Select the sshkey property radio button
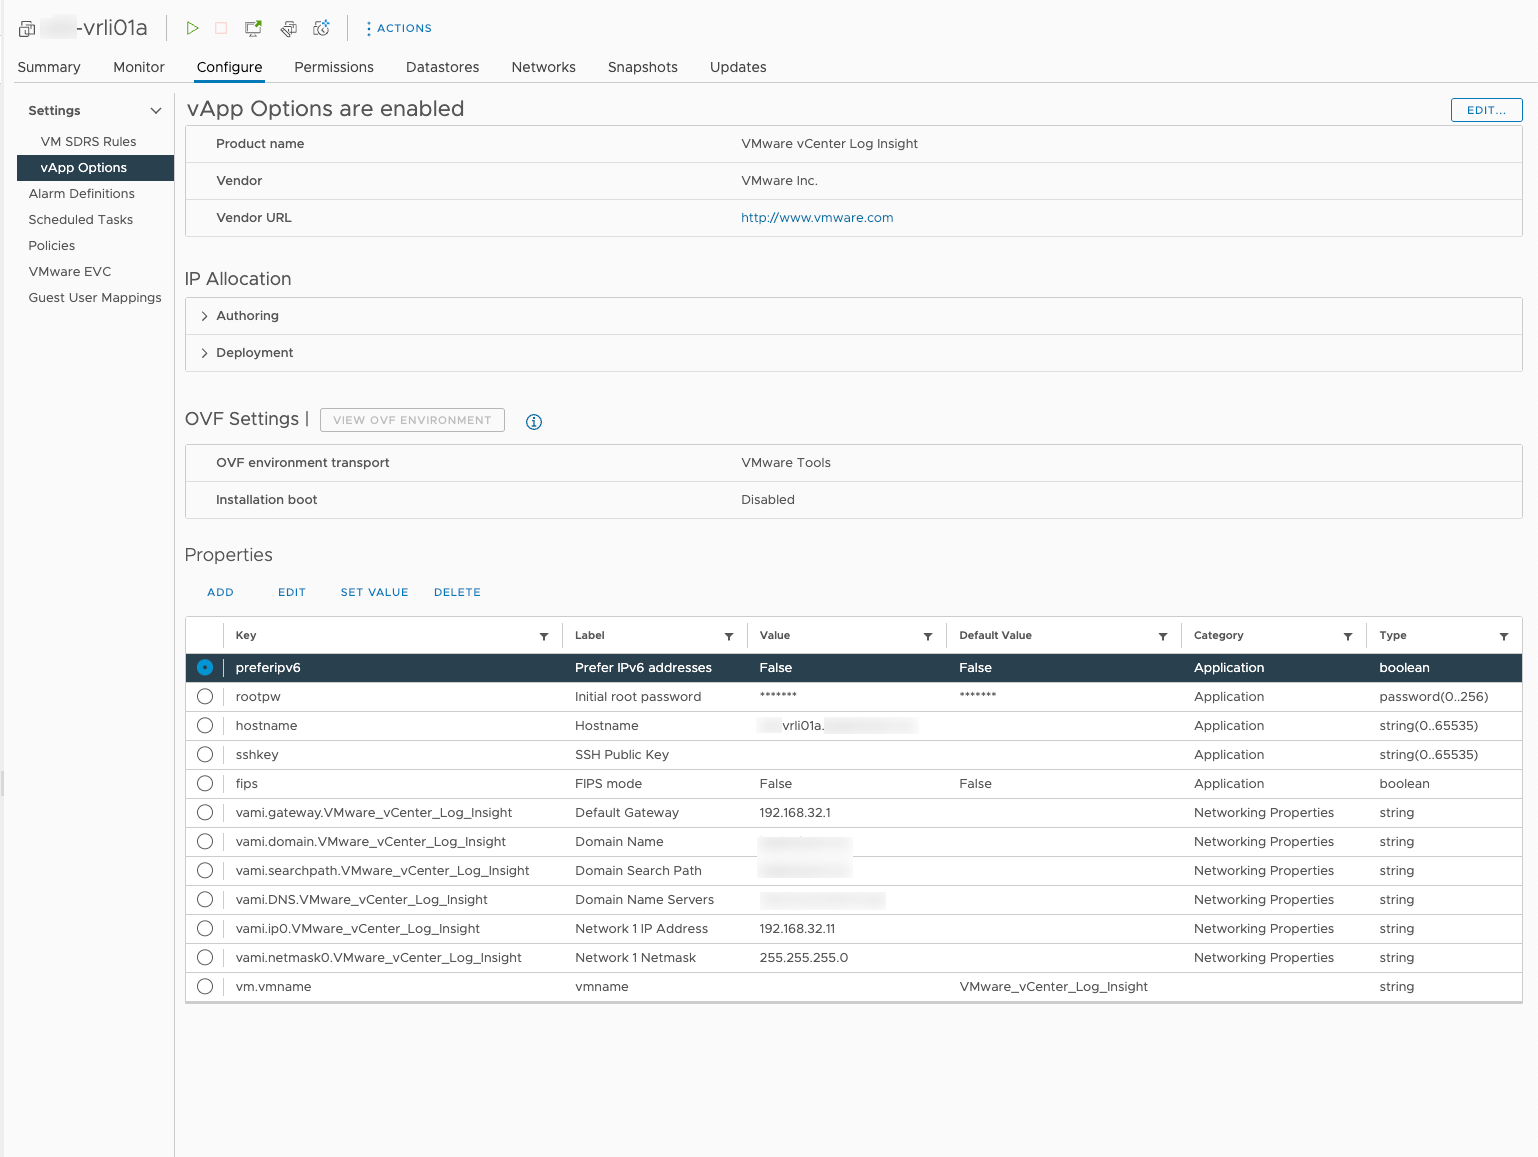 pyautogui.click(x=205, y=754)
